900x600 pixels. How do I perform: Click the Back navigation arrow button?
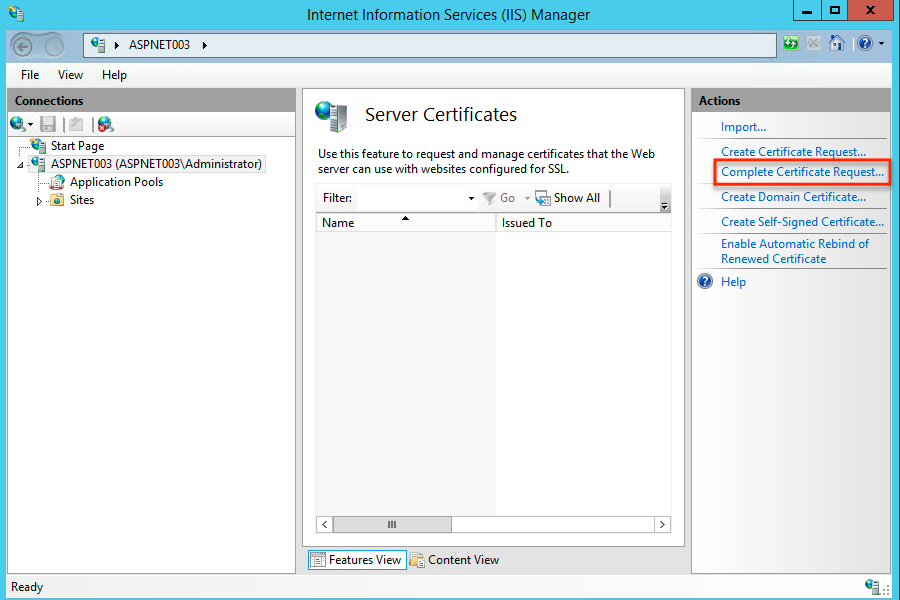[x=23, y=46]
